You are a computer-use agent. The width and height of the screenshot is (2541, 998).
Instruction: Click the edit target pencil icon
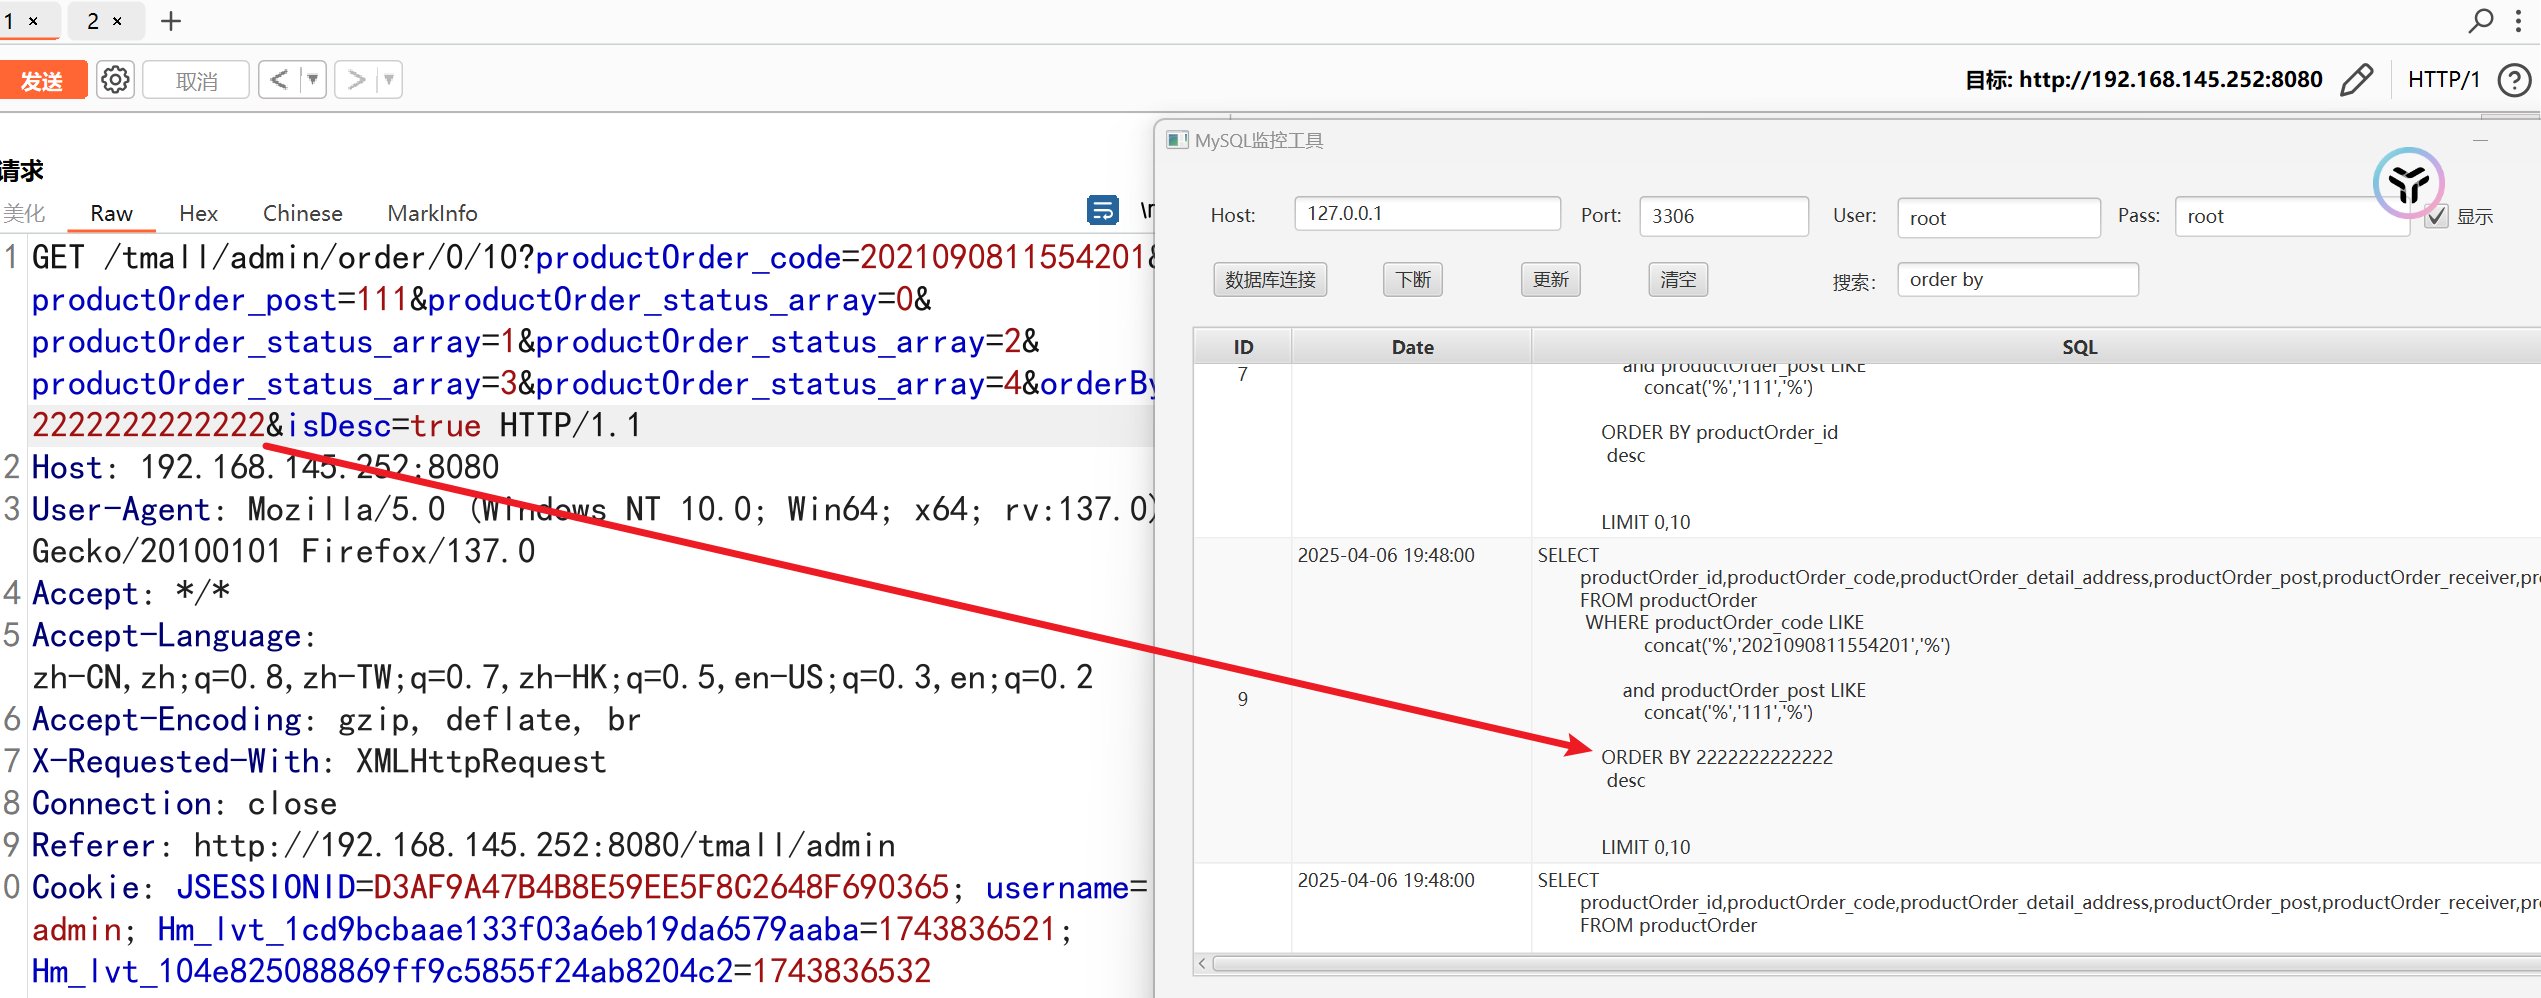(2357, 80)
